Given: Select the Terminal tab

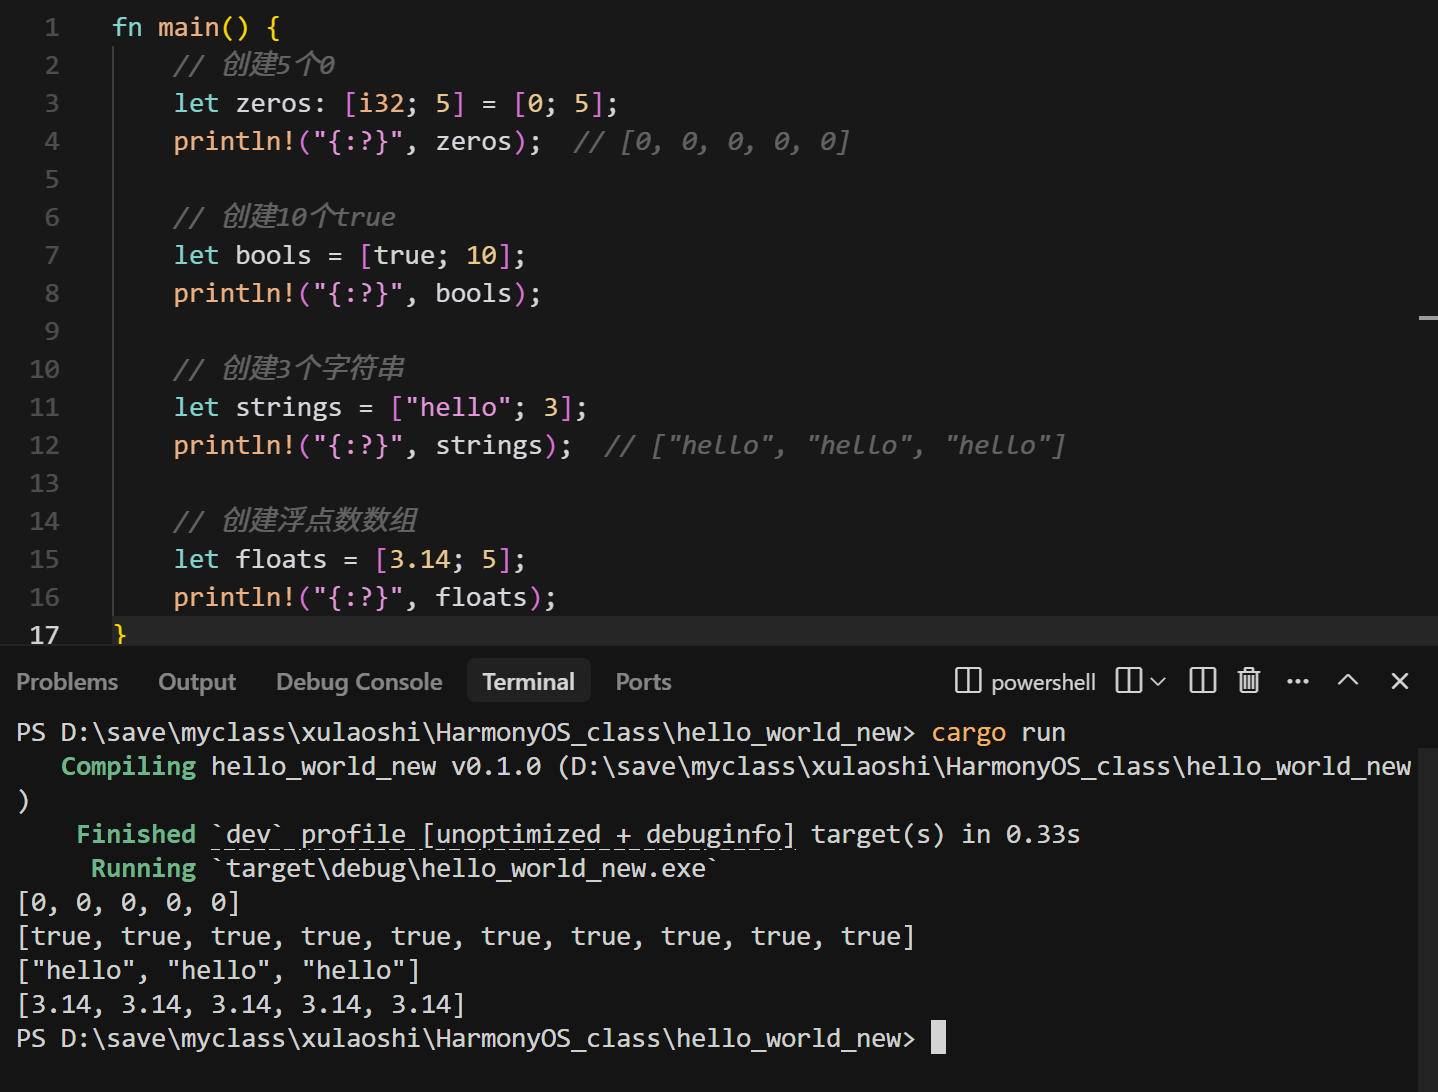Looking at the screenshot, I should coord(529,682).
